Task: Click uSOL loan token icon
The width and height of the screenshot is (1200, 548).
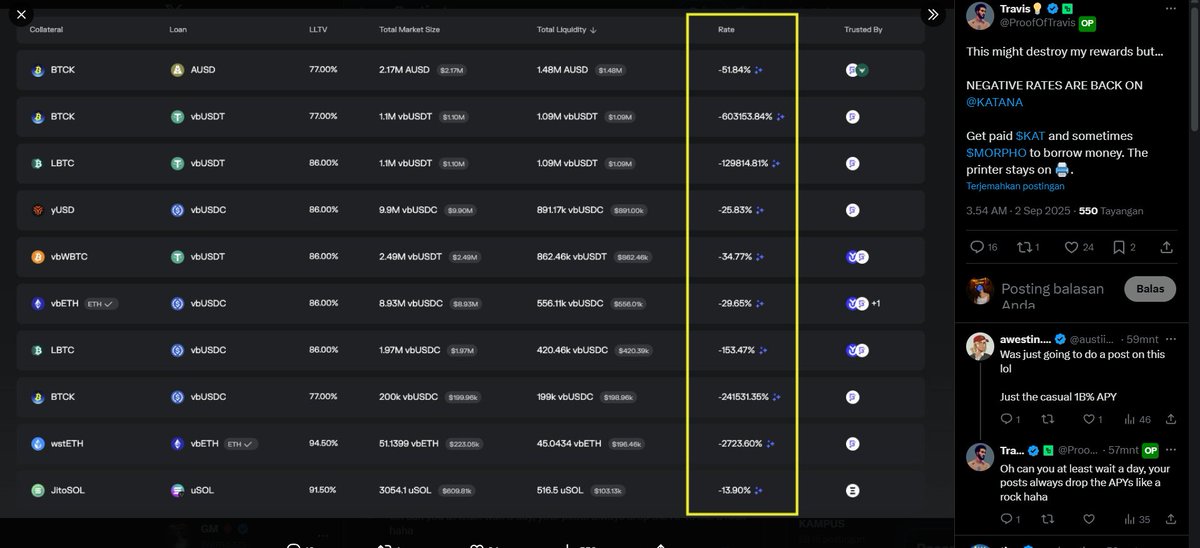Action: (x=177, y=490)
